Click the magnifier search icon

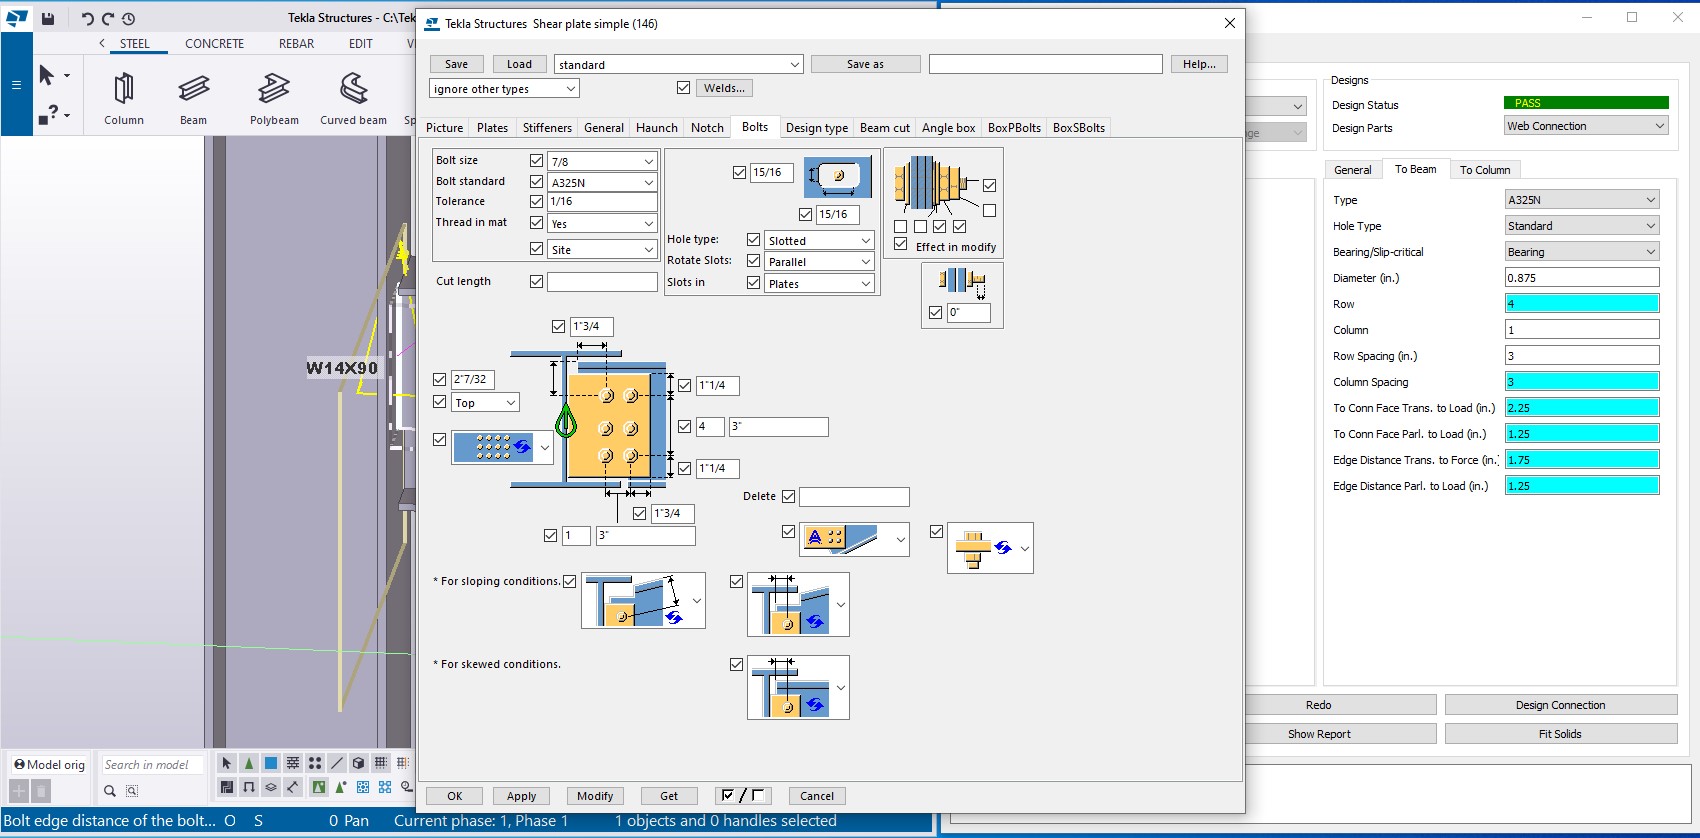coord(110,791)
